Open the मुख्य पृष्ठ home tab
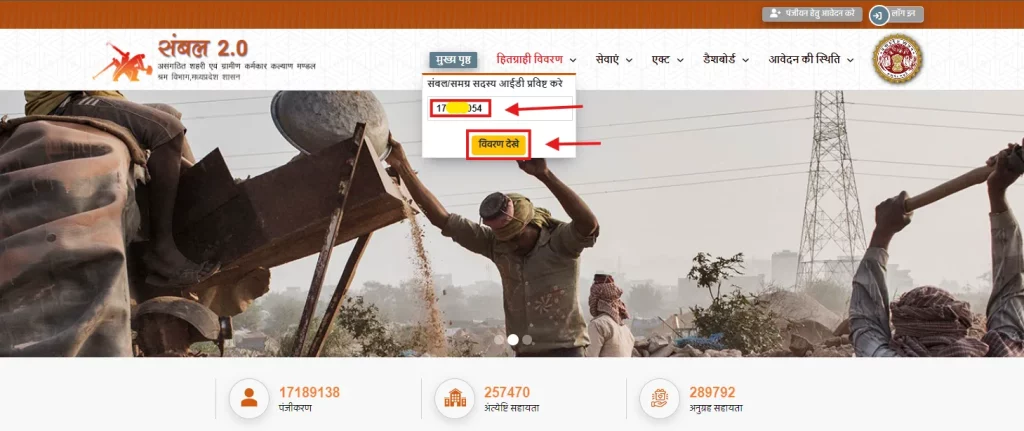This screenshot has width=1024, height=431. (453, 60)
